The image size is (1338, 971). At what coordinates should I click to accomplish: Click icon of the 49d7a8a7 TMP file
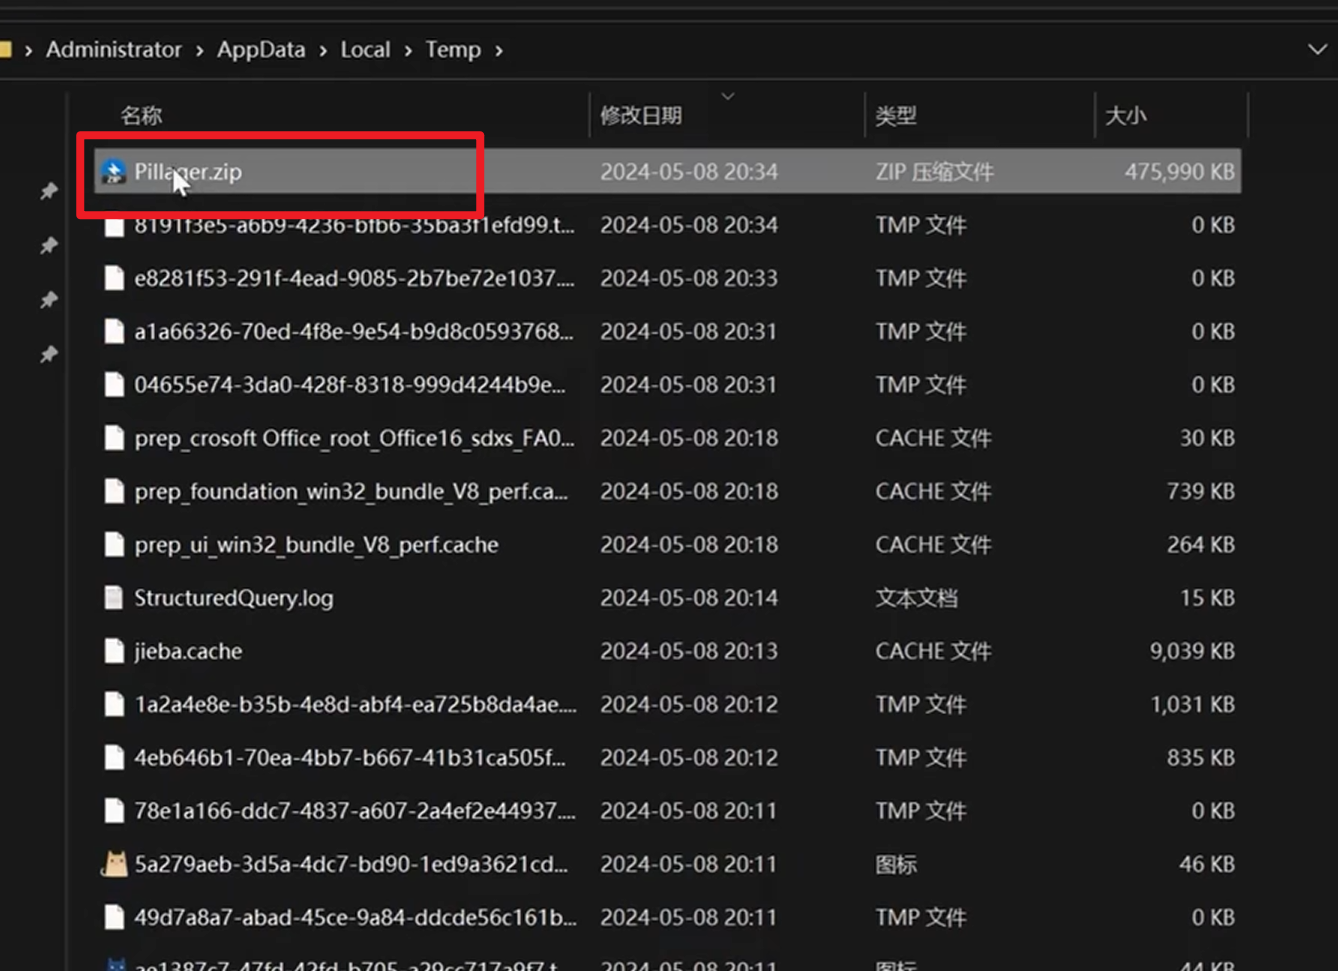click(115, 917)
